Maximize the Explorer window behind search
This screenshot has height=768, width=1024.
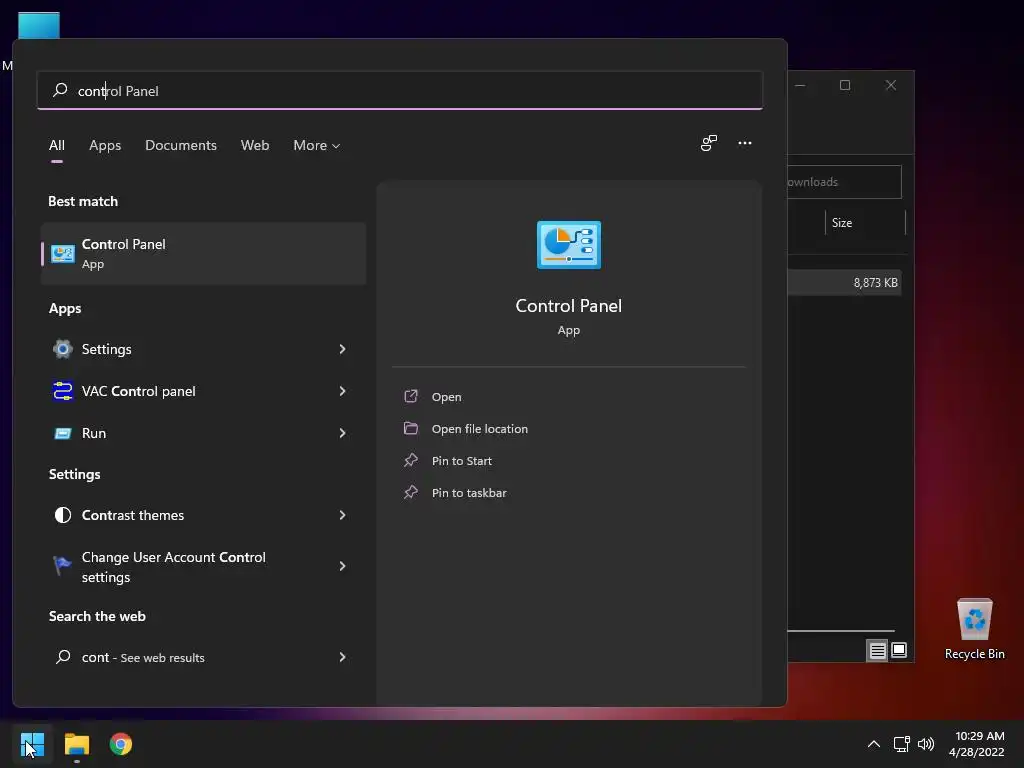coord(845,85)
